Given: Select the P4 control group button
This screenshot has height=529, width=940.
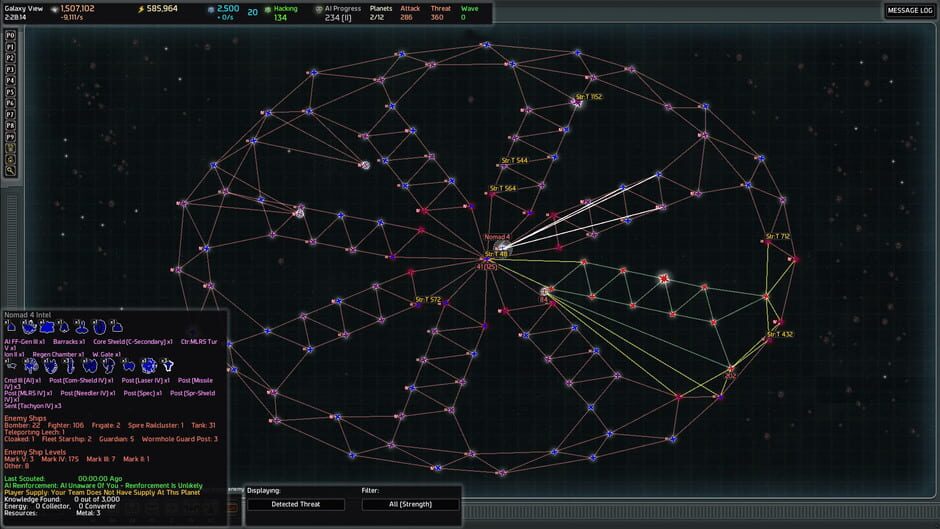Looking at the screenshot, I should (10, 80).
